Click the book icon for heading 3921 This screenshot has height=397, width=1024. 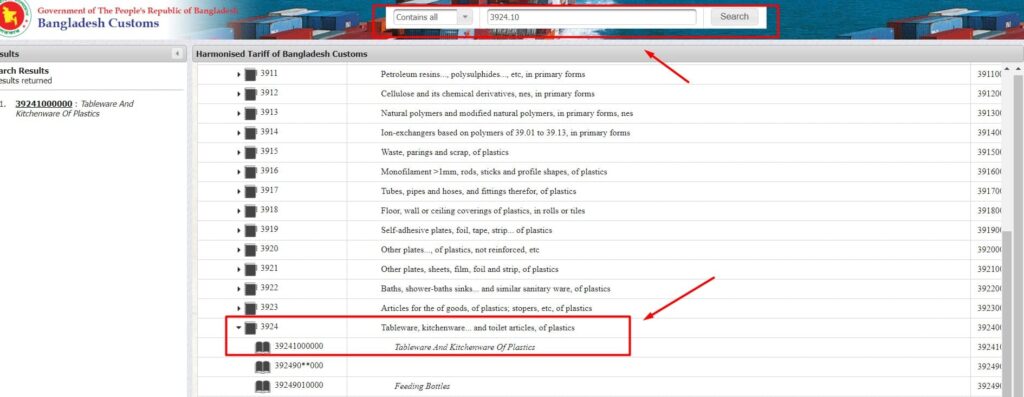click(x=251, y=269)
